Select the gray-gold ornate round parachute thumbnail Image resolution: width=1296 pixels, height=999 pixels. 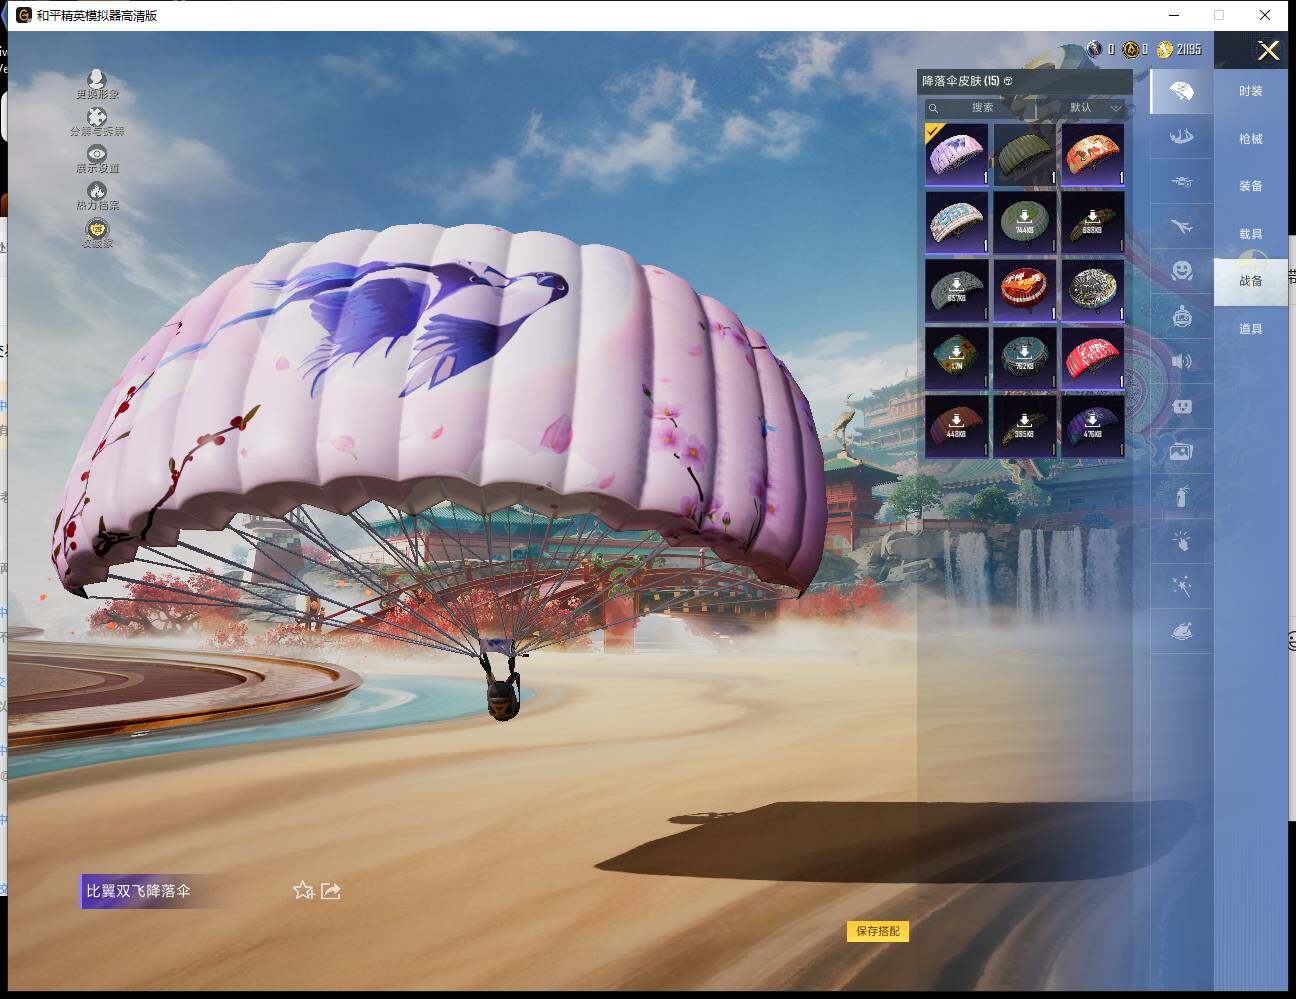tap(1093, 290)
